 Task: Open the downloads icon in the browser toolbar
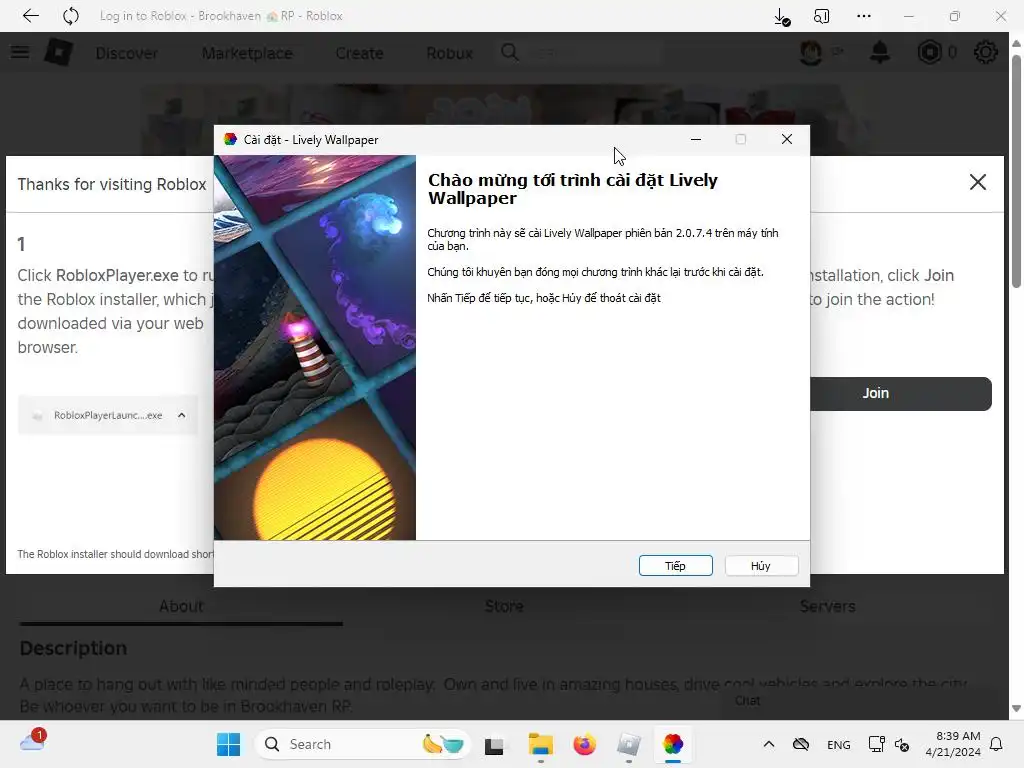pos(781,16)
